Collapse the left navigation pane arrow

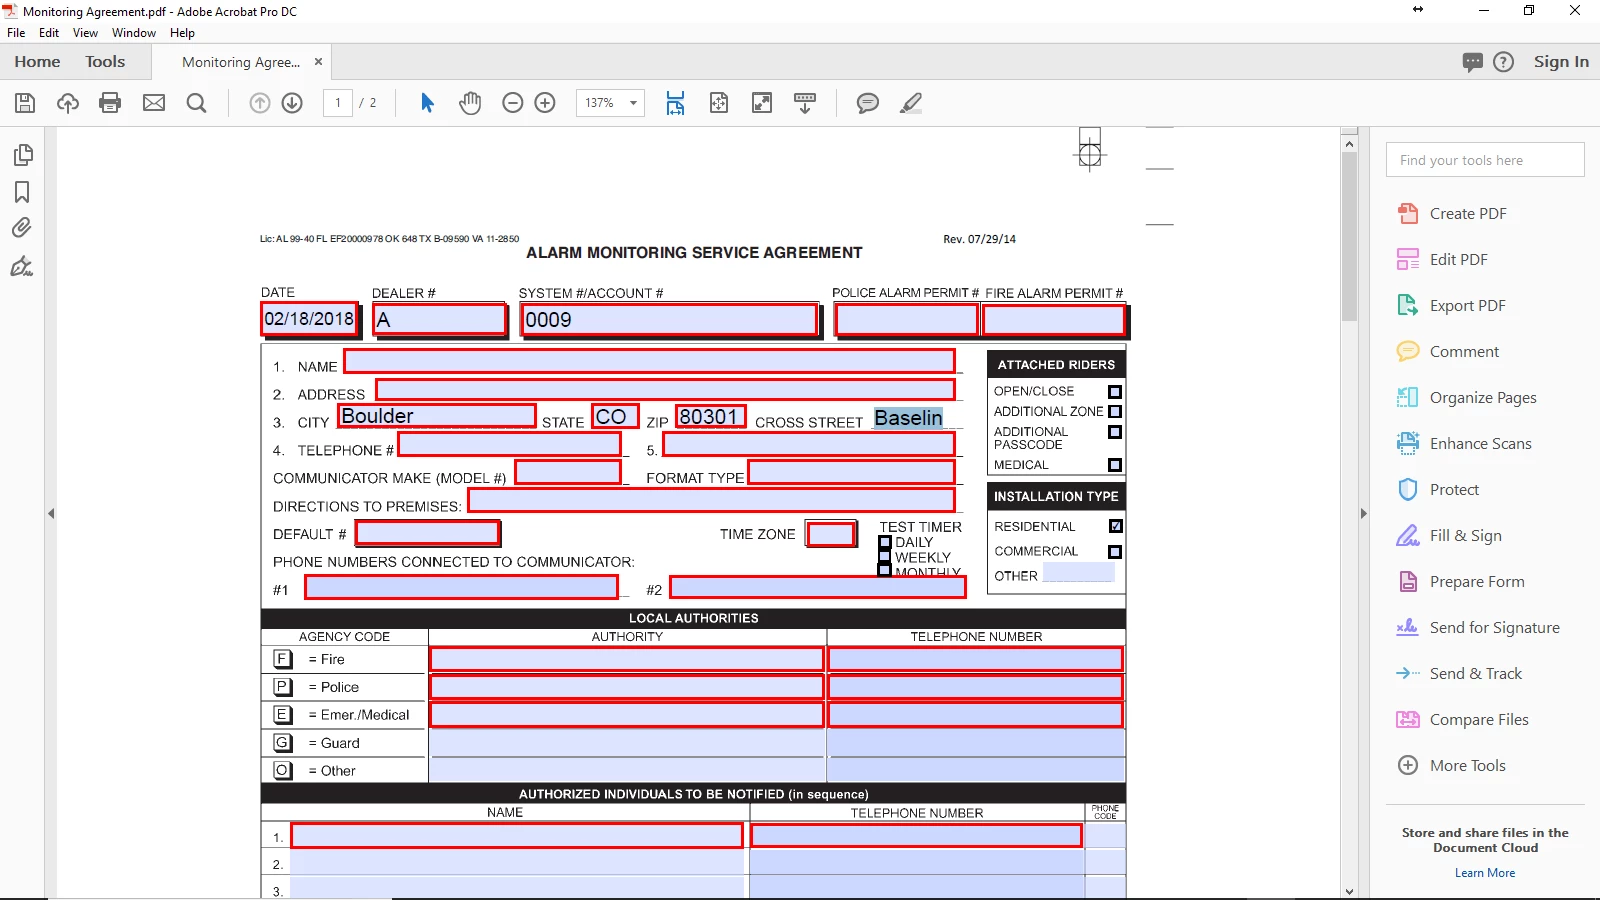click(x=50, y=513)
